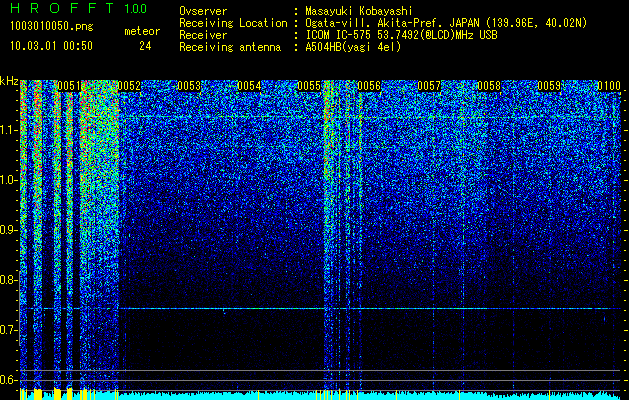Screen dimensions: 629x400
Task: Click the 0054 time marker
Action: click(x=249, y=86)
